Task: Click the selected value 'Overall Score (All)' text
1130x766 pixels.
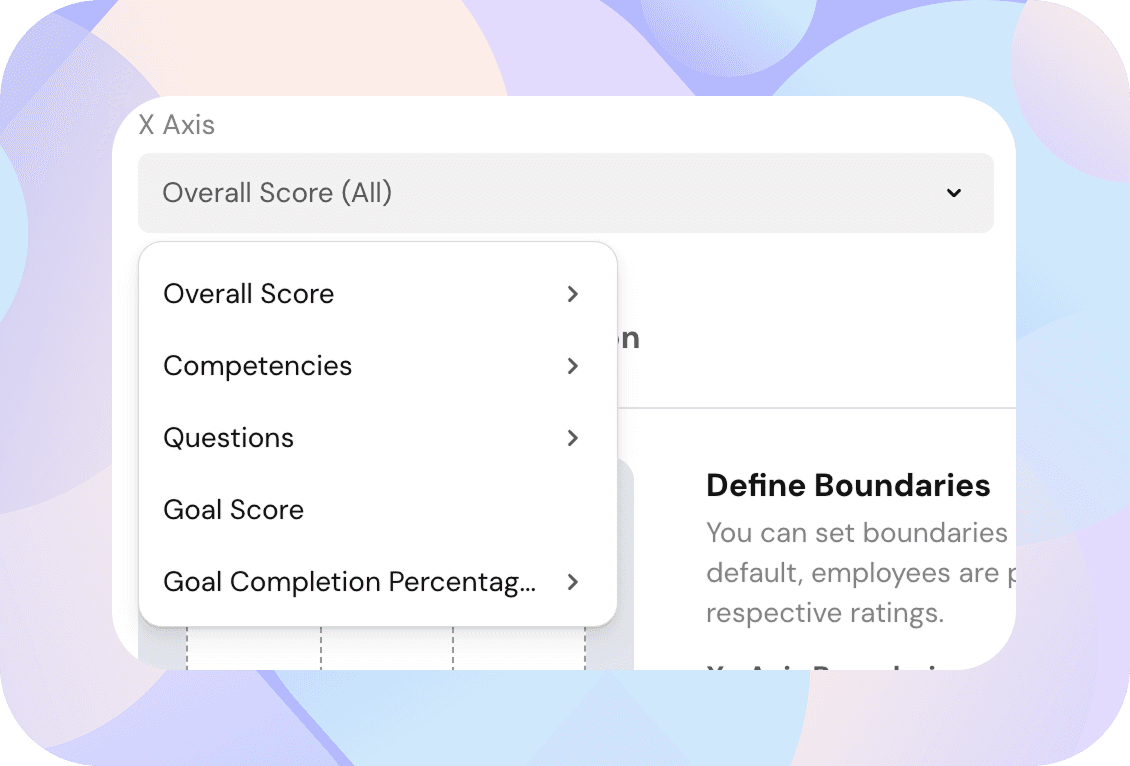Action: tap(277, 193)
